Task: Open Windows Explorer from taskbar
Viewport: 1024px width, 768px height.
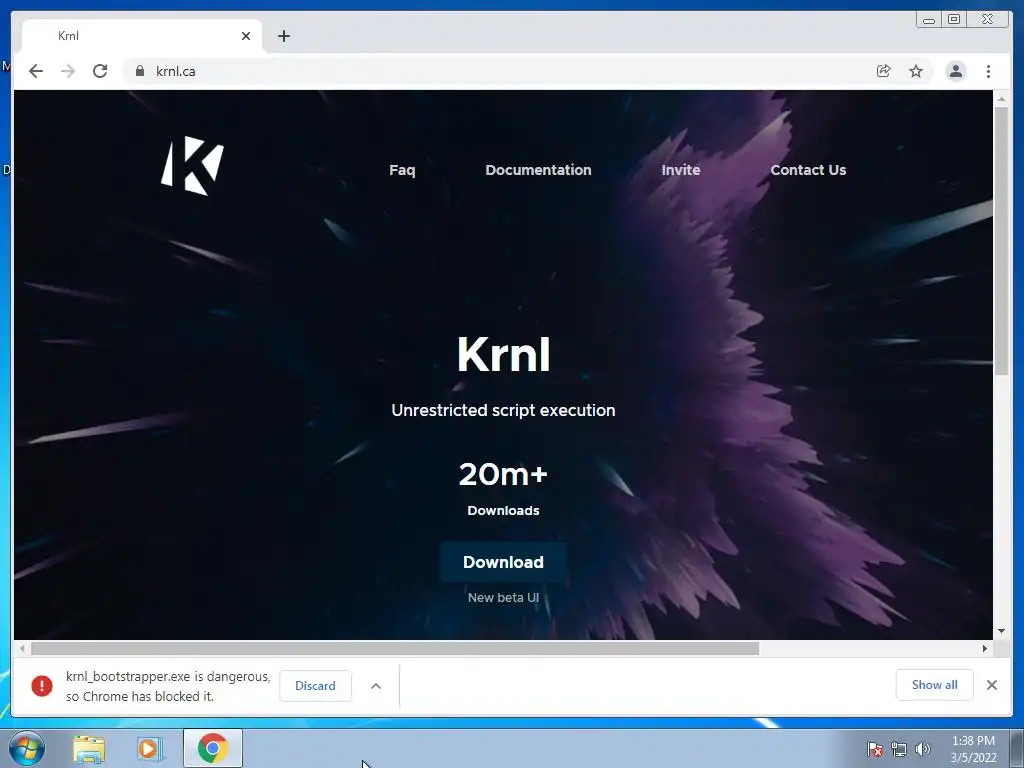Action: click(89, 749)
